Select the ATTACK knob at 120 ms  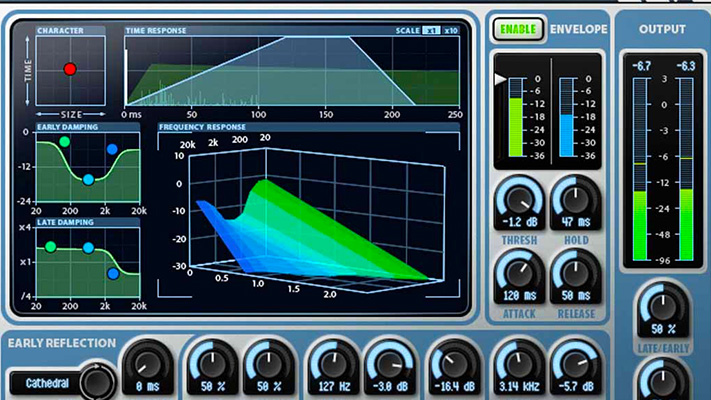[x=517, y=273]
